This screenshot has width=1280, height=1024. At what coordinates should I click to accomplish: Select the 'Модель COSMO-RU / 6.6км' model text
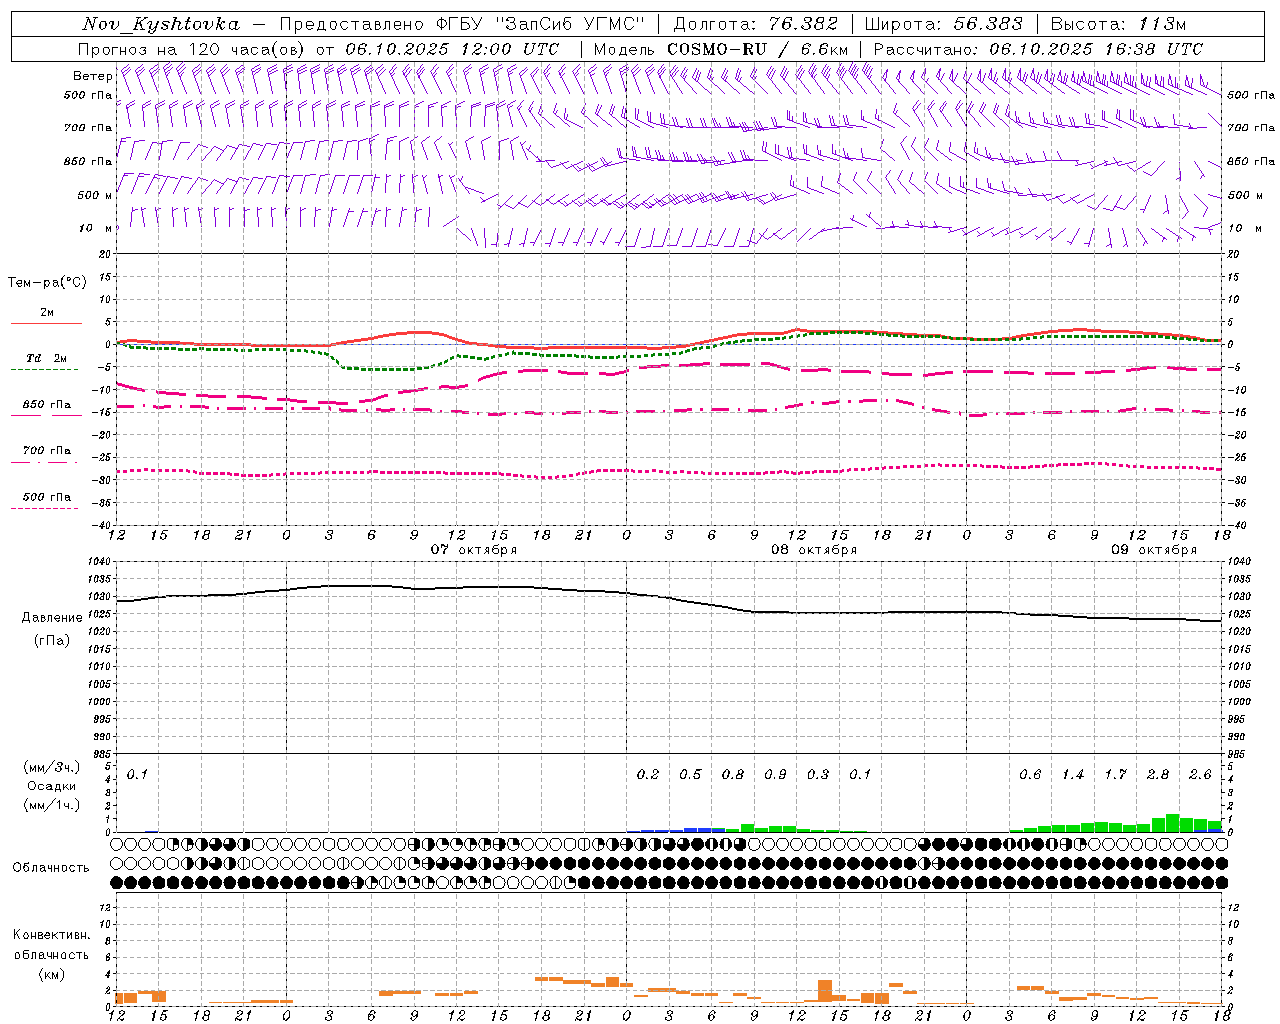click(x=721, y=49)
